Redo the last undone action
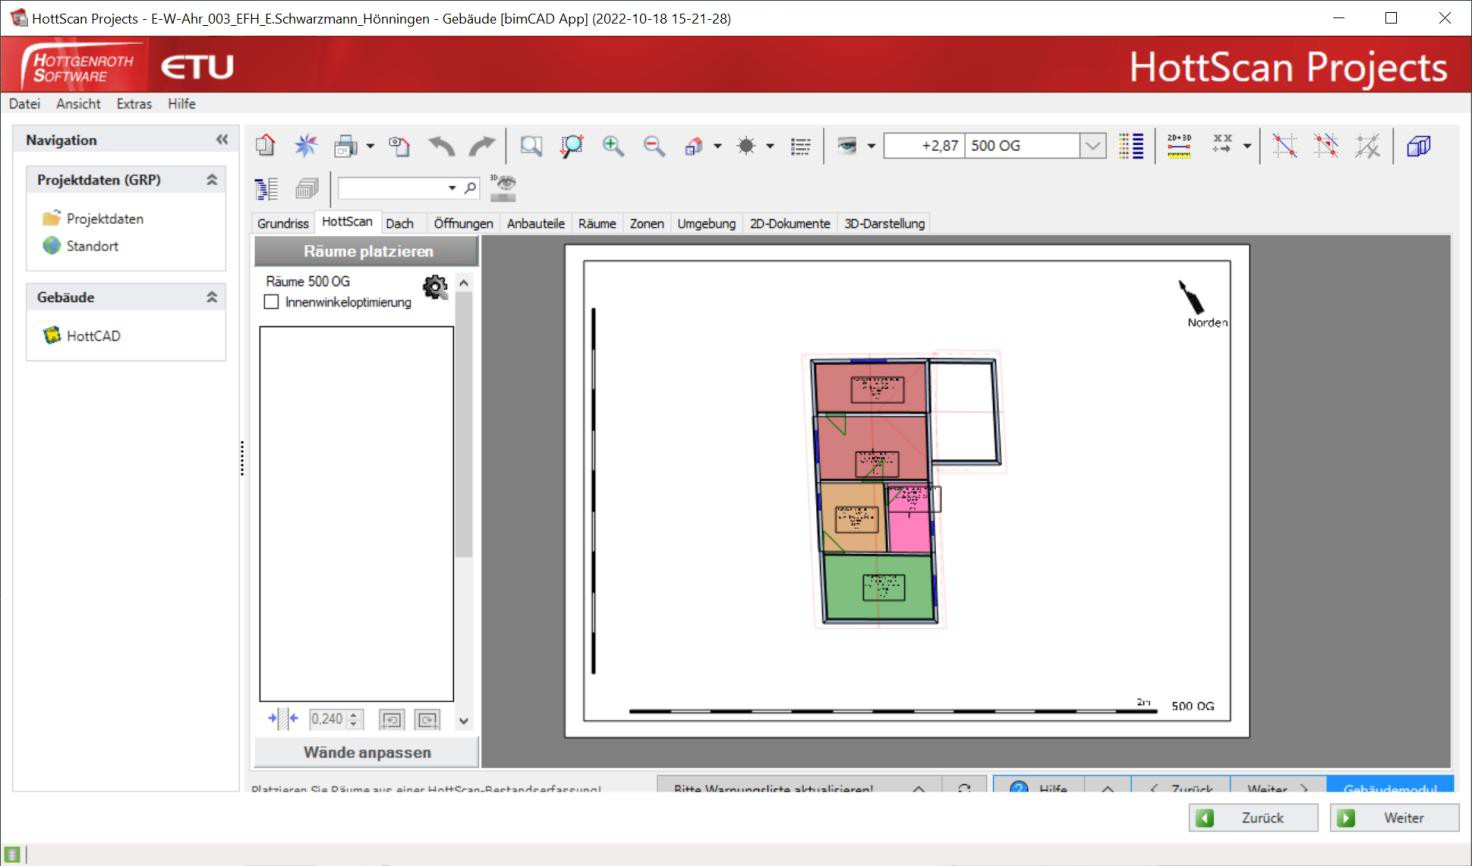Screen dimensions: 1472x866 482,146
